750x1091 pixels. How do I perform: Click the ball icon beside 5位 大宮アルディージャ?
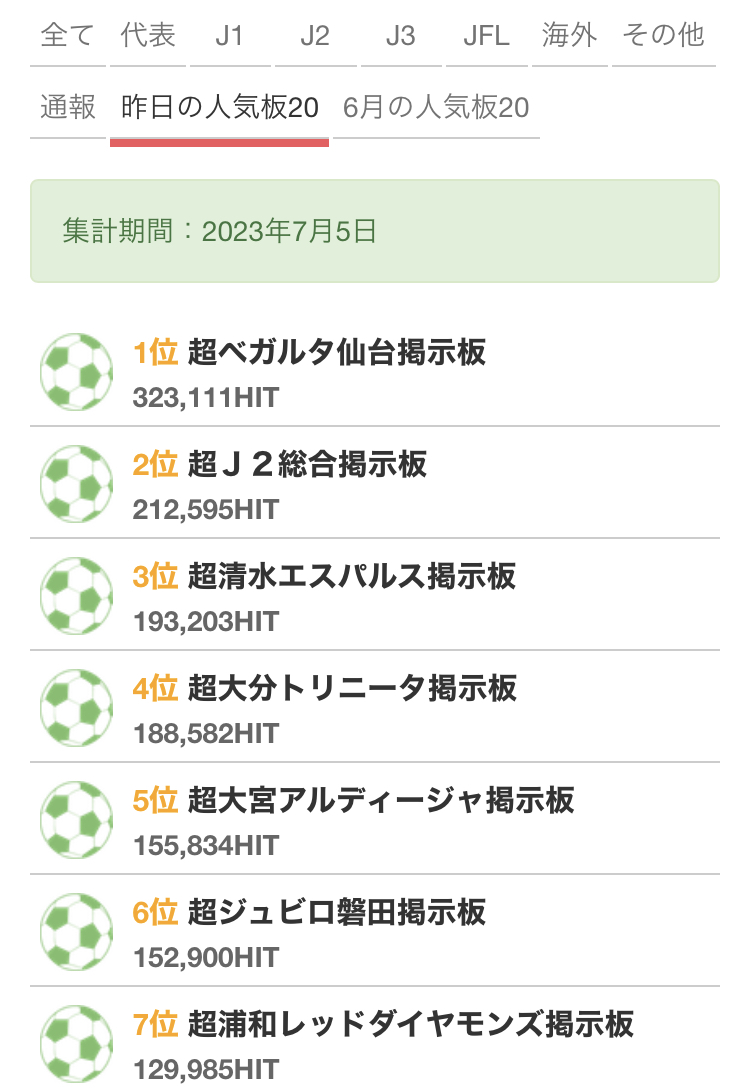(76, 820)
